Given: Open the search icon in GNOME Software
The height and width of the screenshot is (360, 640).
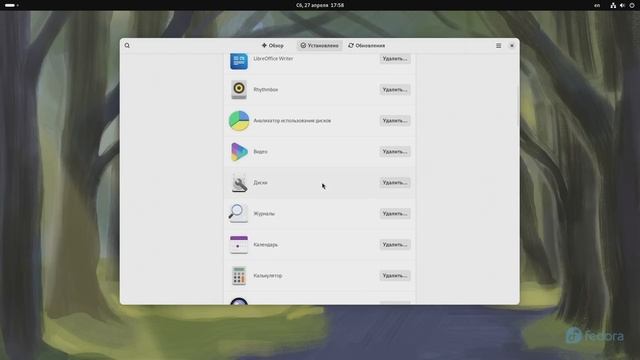Looking at the screenshot, I should pos(127,46).
